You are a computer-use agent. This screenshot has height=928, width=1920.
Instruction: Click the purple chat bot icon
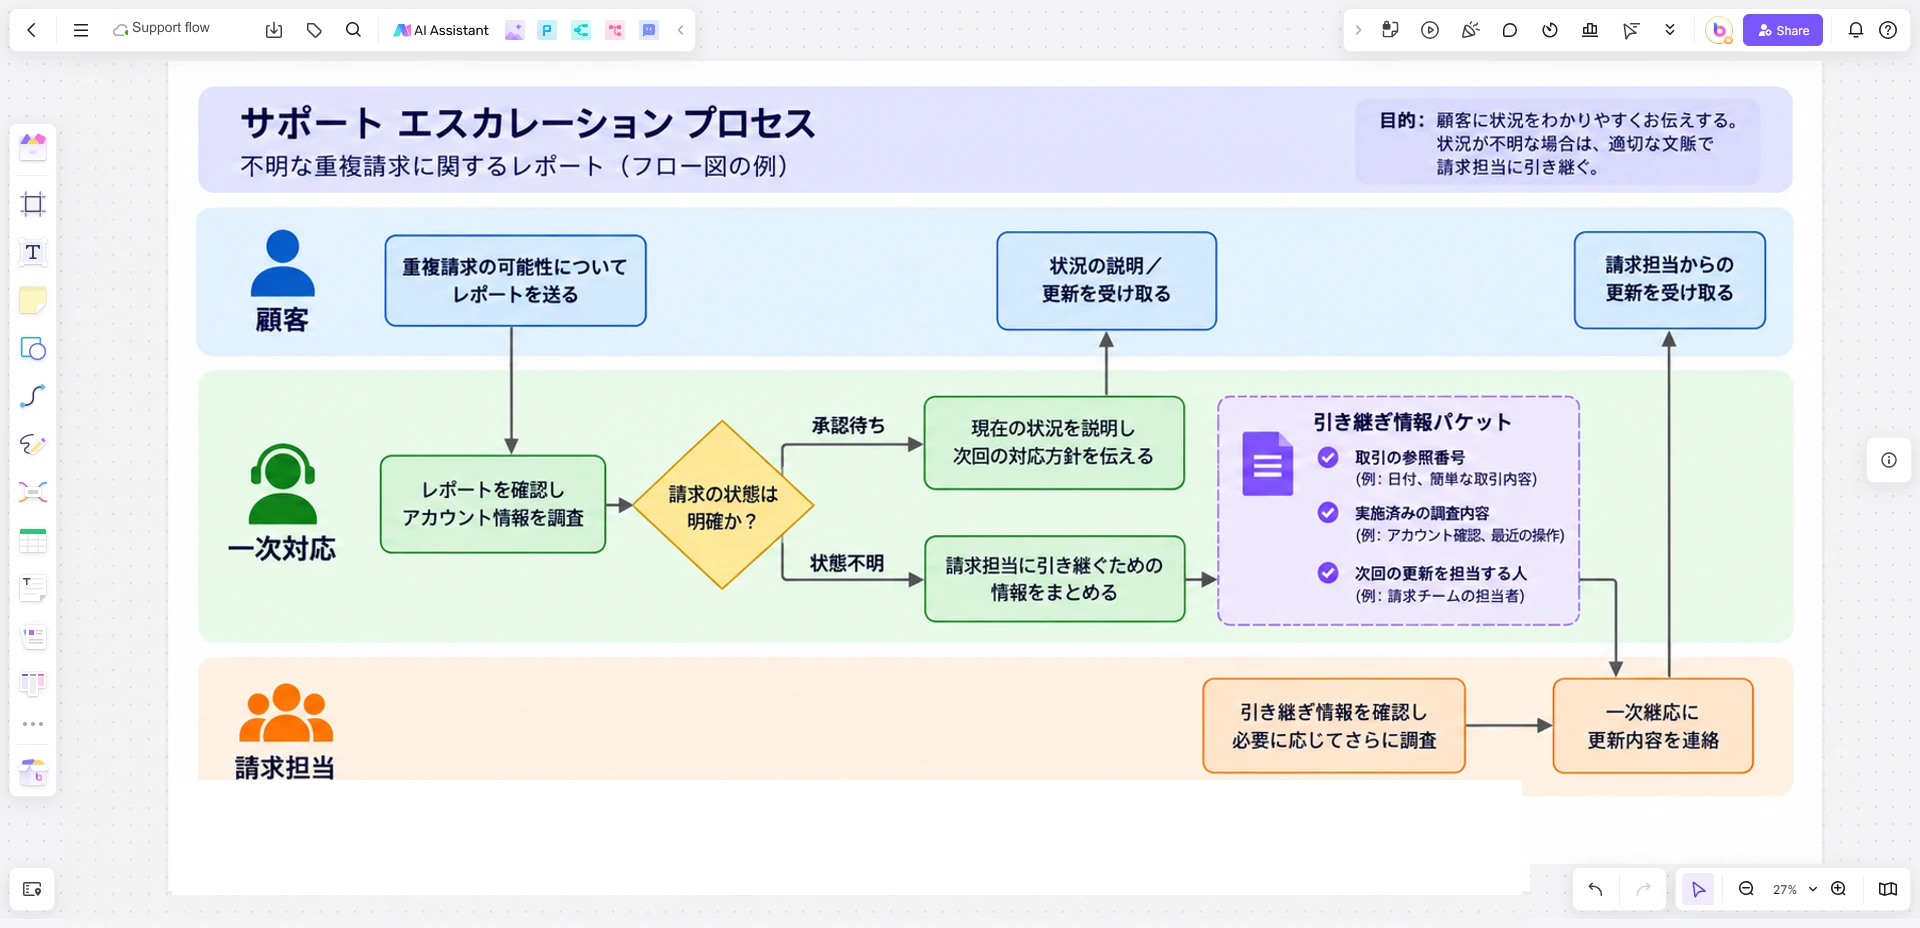pos(649,30)
